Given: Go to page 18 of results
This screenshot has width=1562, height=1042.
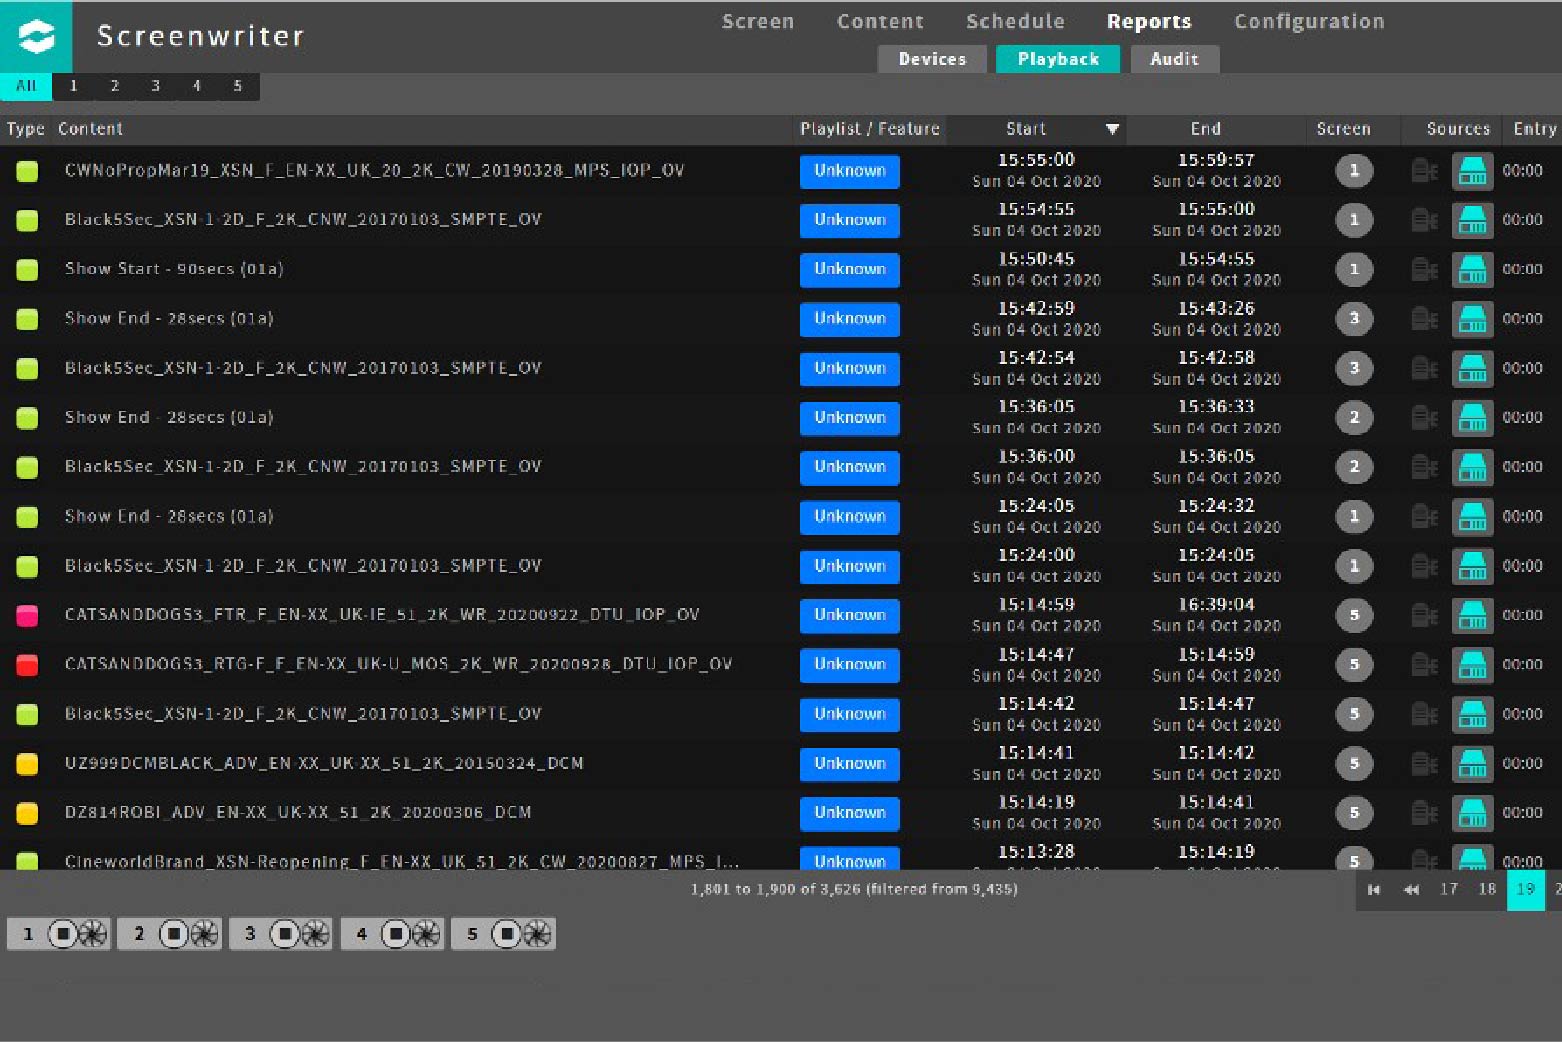Looking at the screenshot, I should 1487,889.
